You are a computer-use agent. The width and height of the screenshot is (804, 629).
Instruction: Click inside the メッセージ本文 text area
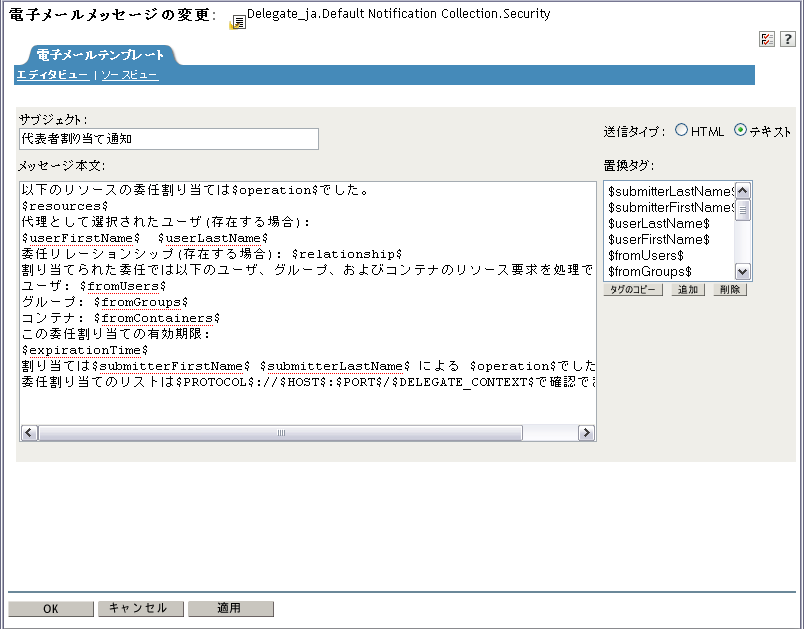coord(308,311)
